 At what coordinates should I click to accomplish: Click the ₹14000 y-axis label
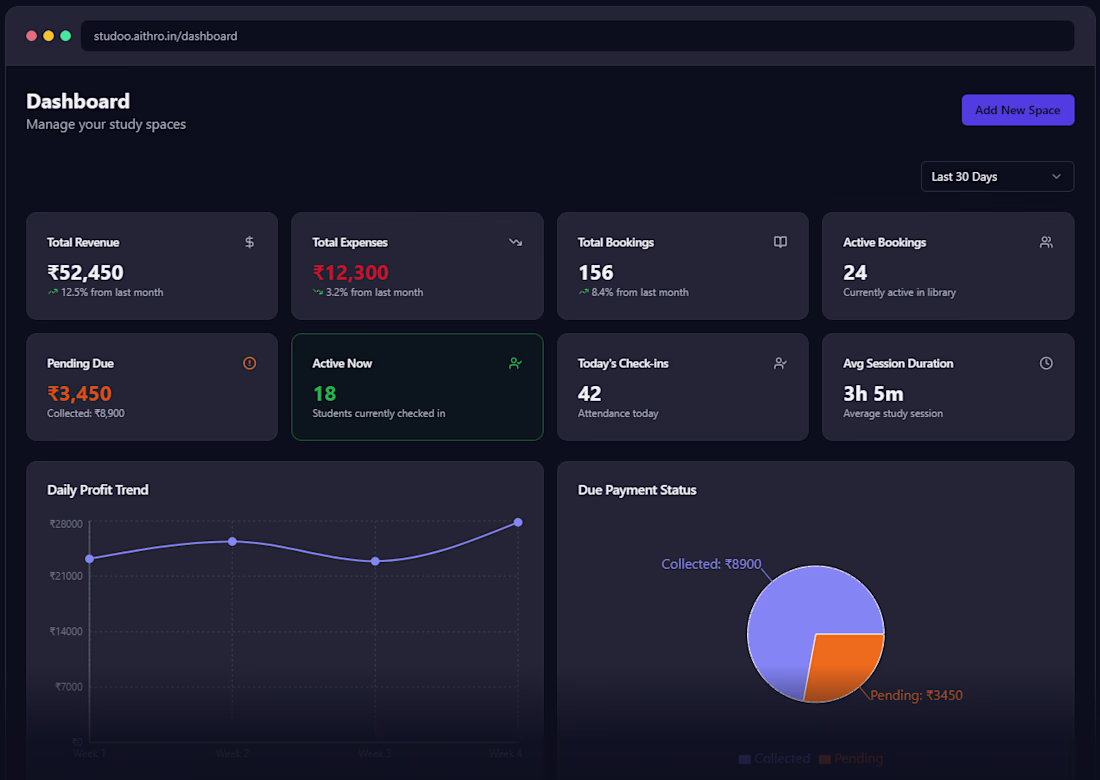coord(66,631)
